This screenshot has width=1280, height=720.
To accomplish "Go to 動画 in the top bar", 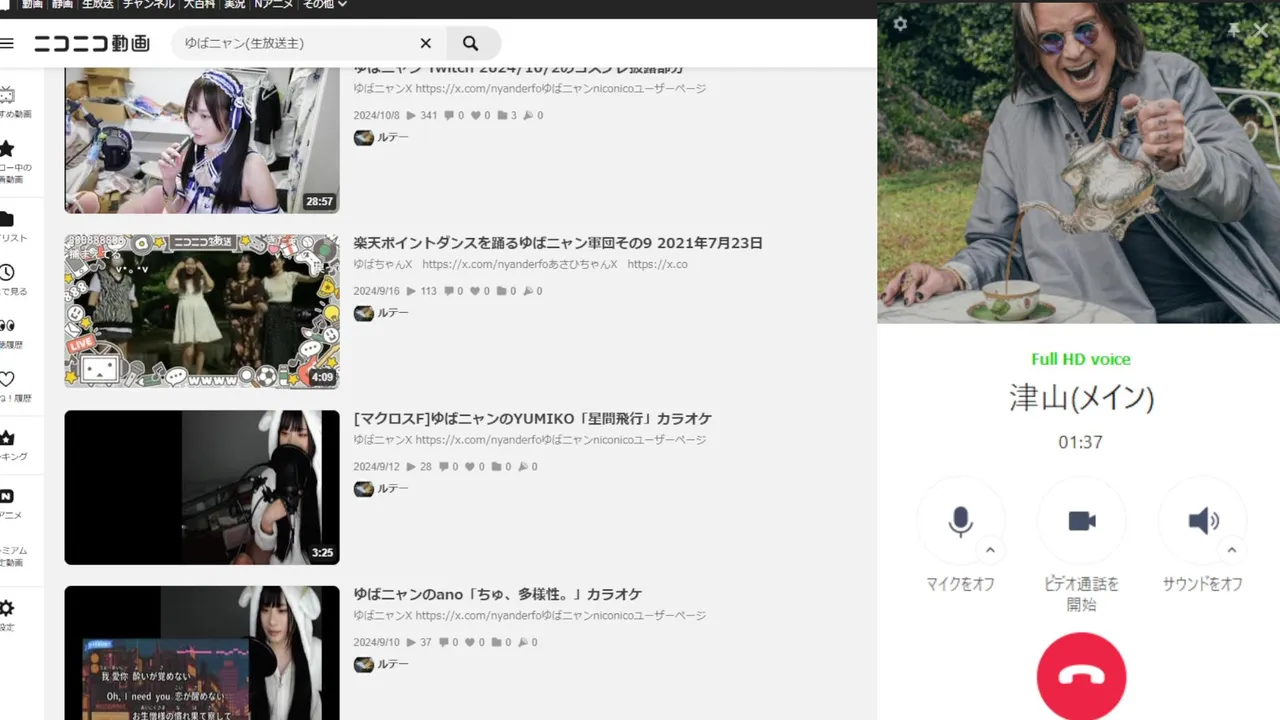I will [x=33, y=5].
